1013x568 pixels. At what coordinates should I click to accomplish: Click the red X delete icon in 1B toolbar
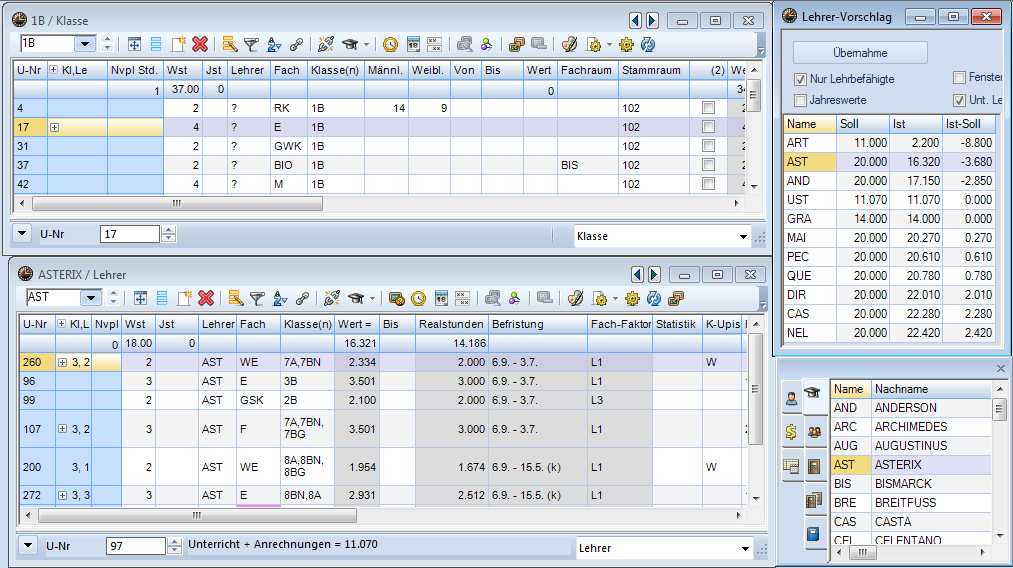(200, 44)
